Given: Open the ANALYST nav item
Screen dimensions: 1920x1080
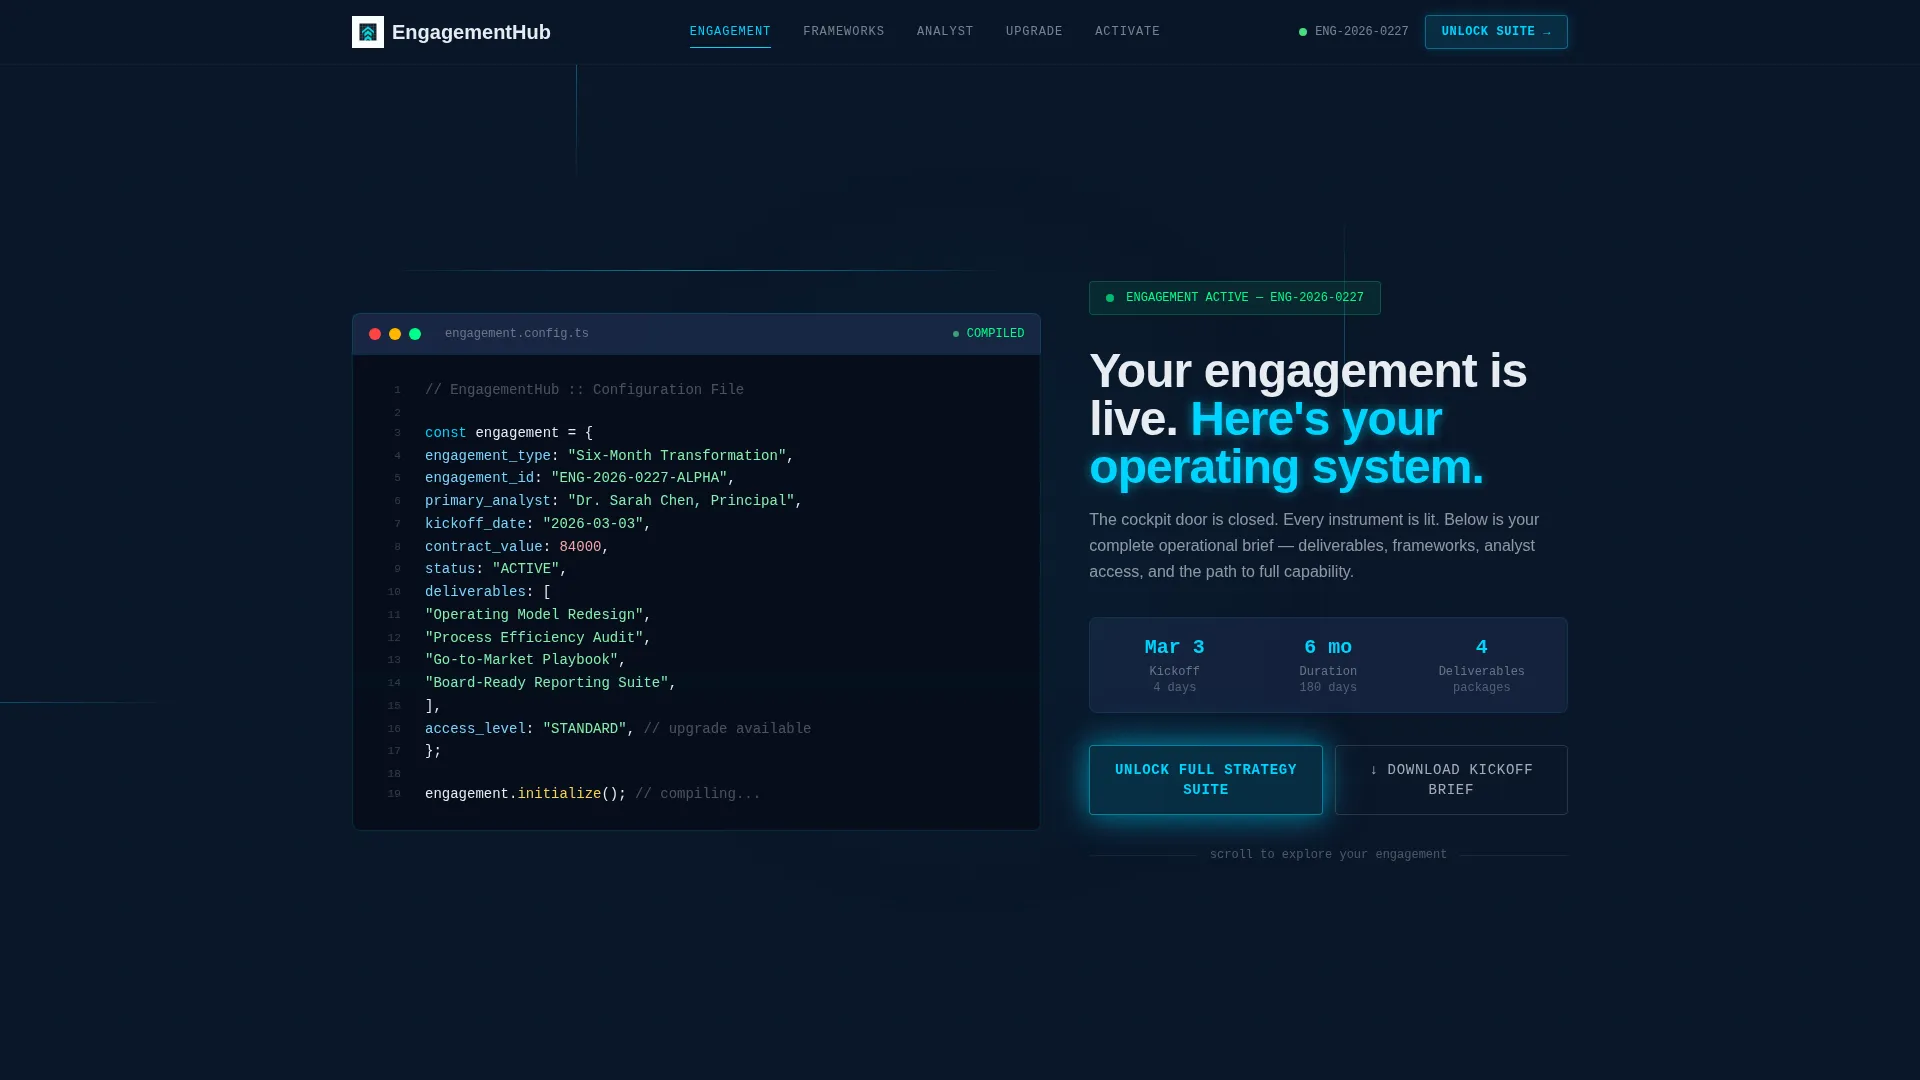Looking at the screenshot, I should (x=945, y=32).
